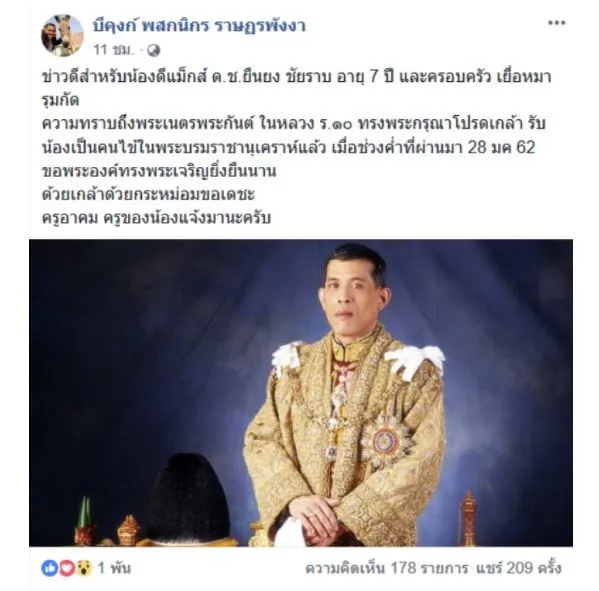This screenshot has width=599, height=591.
Task: Click the black hat in the photo
Action: click(188, 499)
